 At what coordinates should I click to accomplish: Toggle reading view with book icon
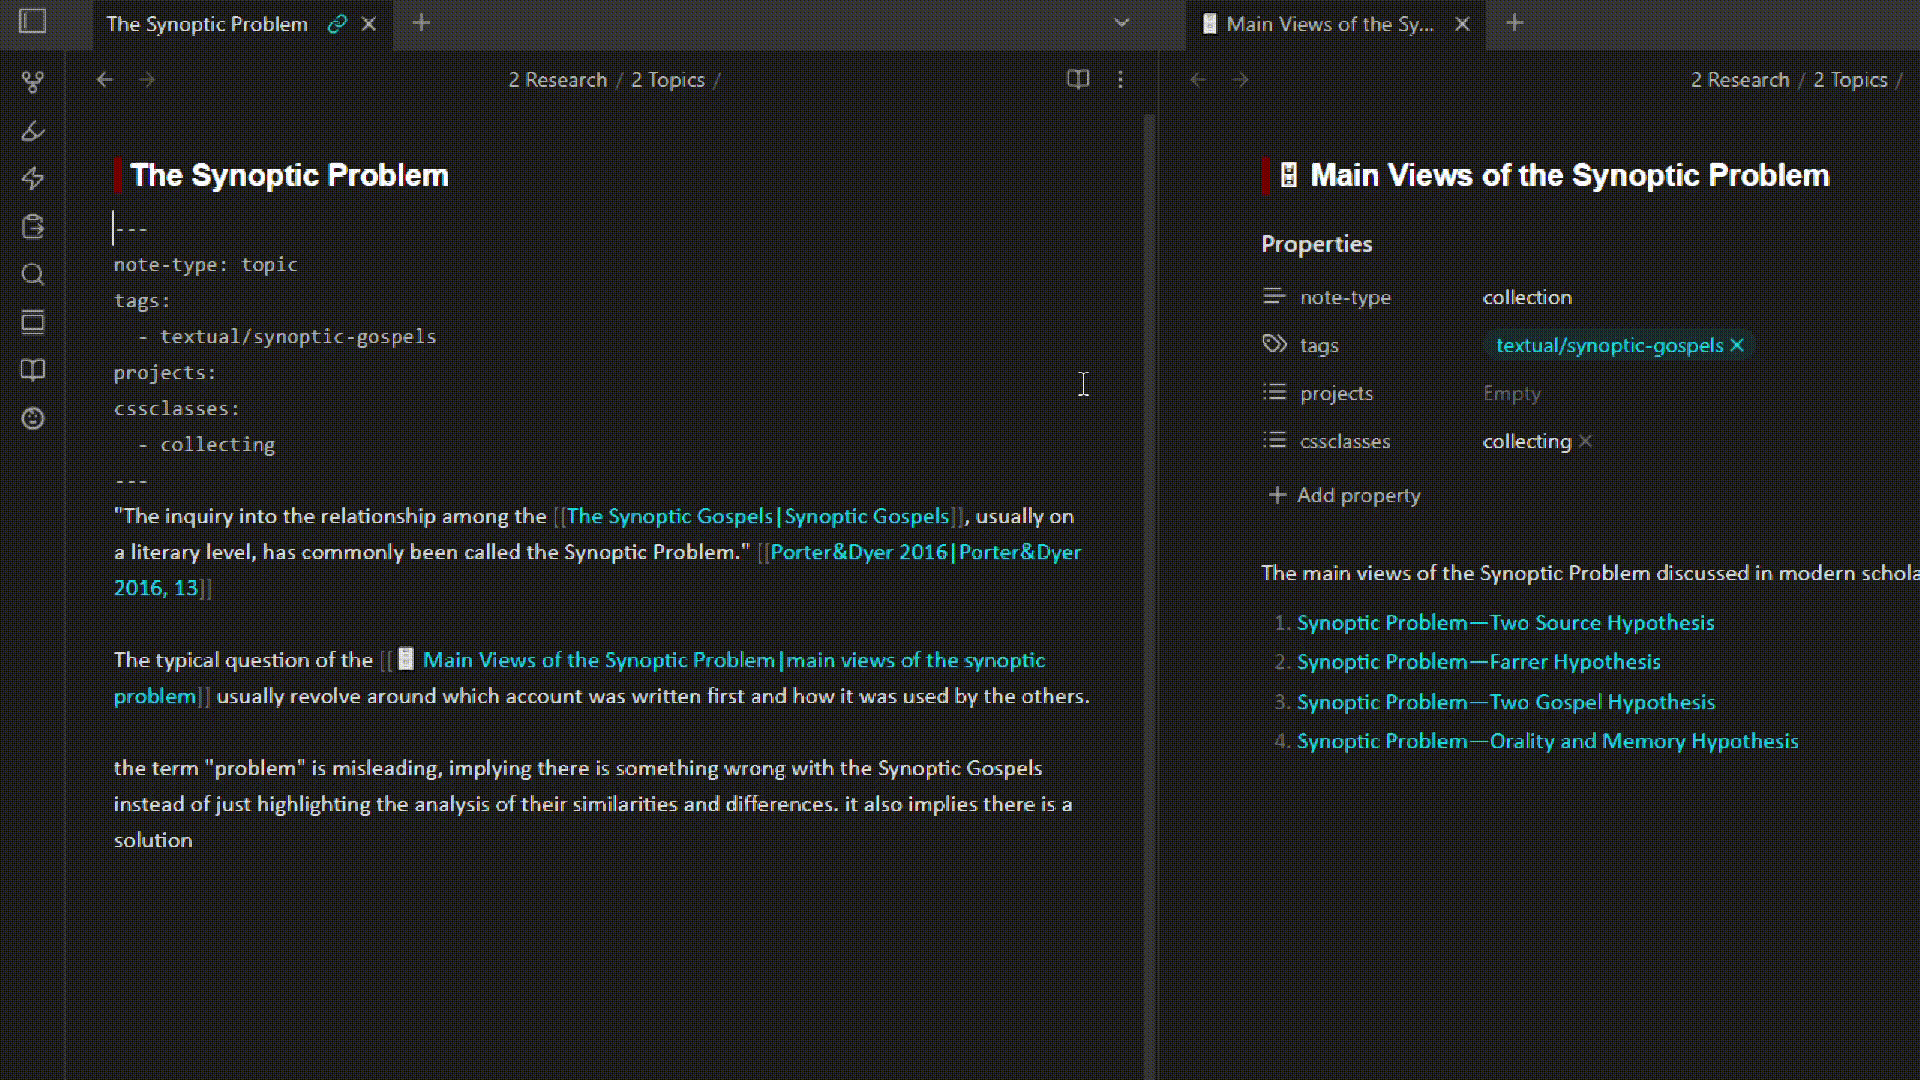click(x=1077, y=79)
